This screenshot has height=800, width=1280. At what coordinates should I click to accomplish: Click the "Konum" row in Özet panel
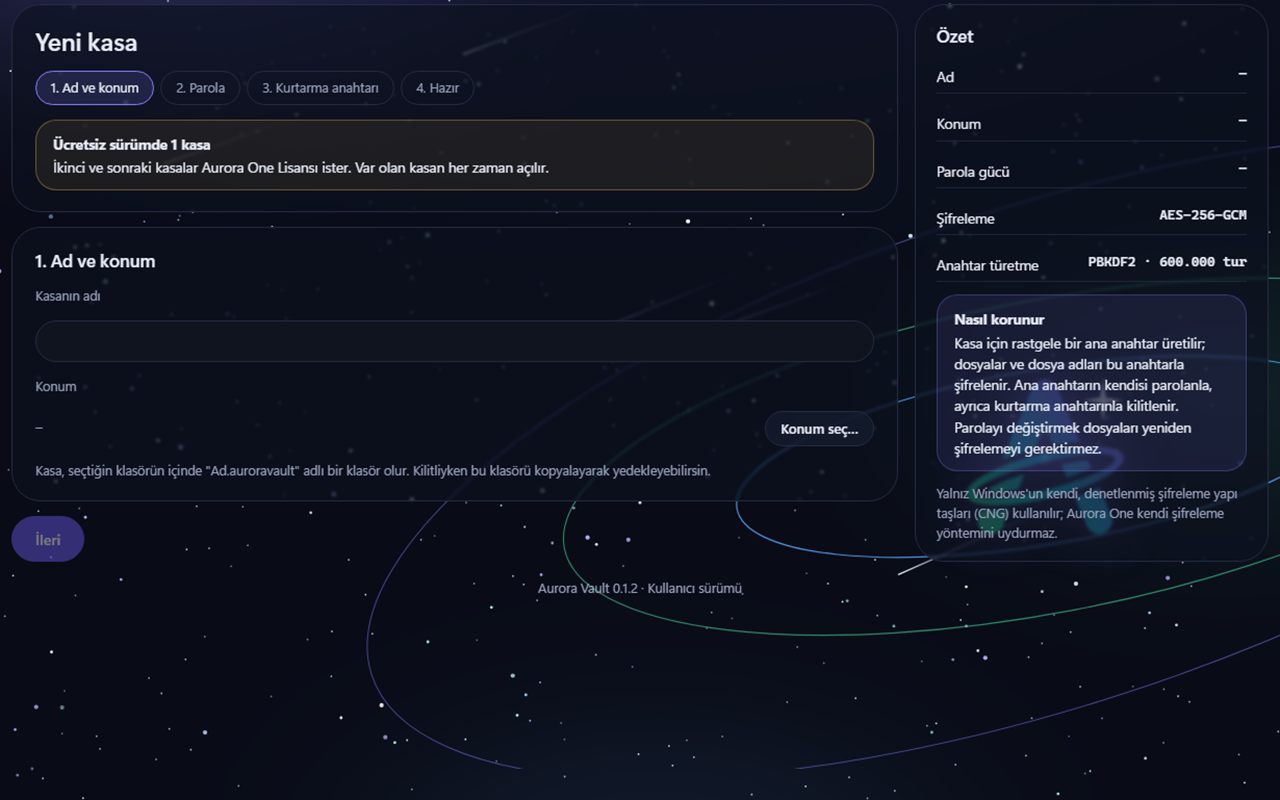coord(1091,124)
